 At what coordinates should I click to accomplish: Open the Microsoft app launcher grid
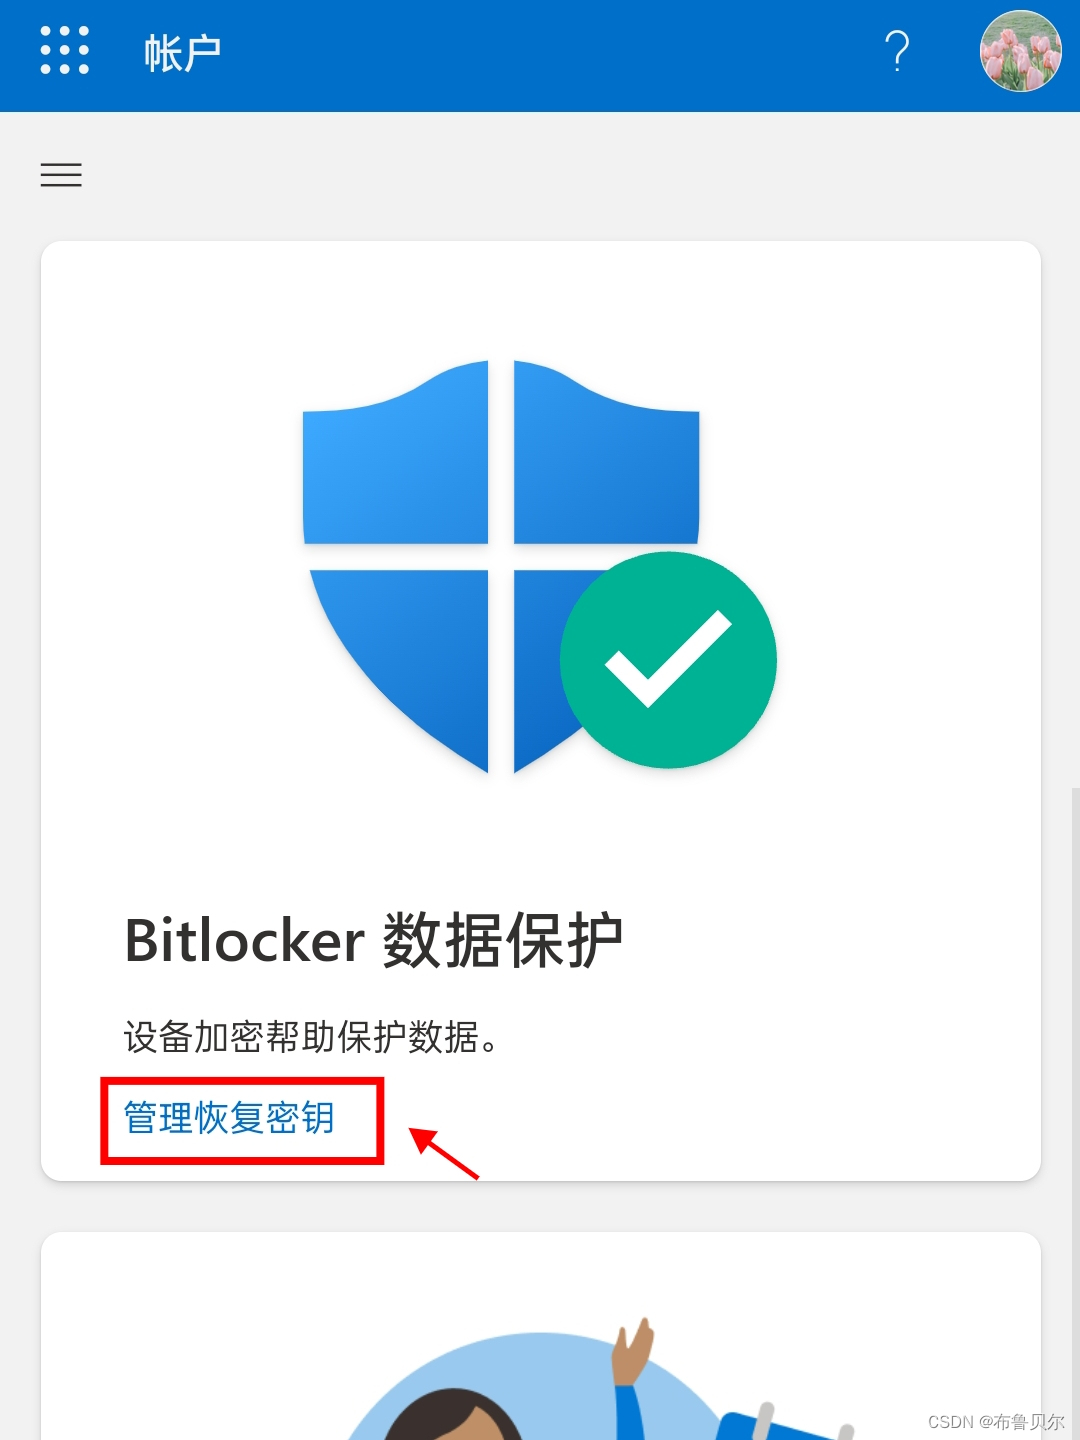coord(64,50)
